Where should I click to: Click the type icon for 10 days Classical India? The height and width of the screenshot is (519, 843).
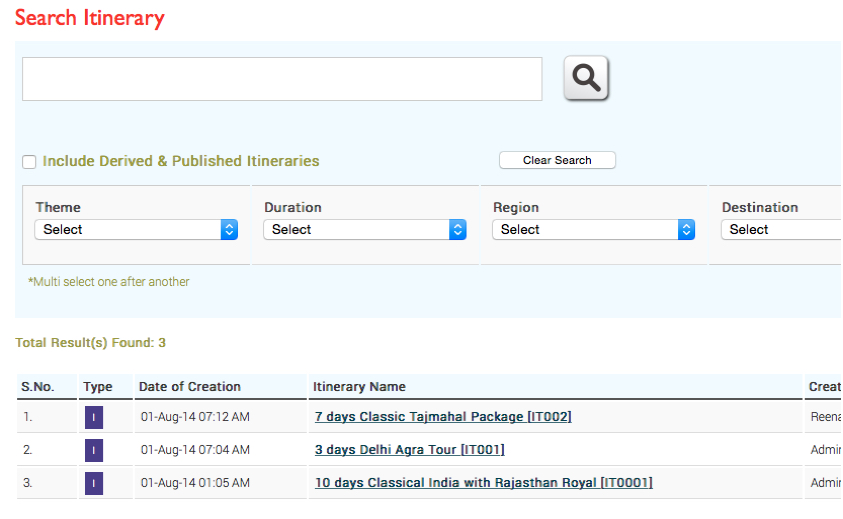(94, 483)
